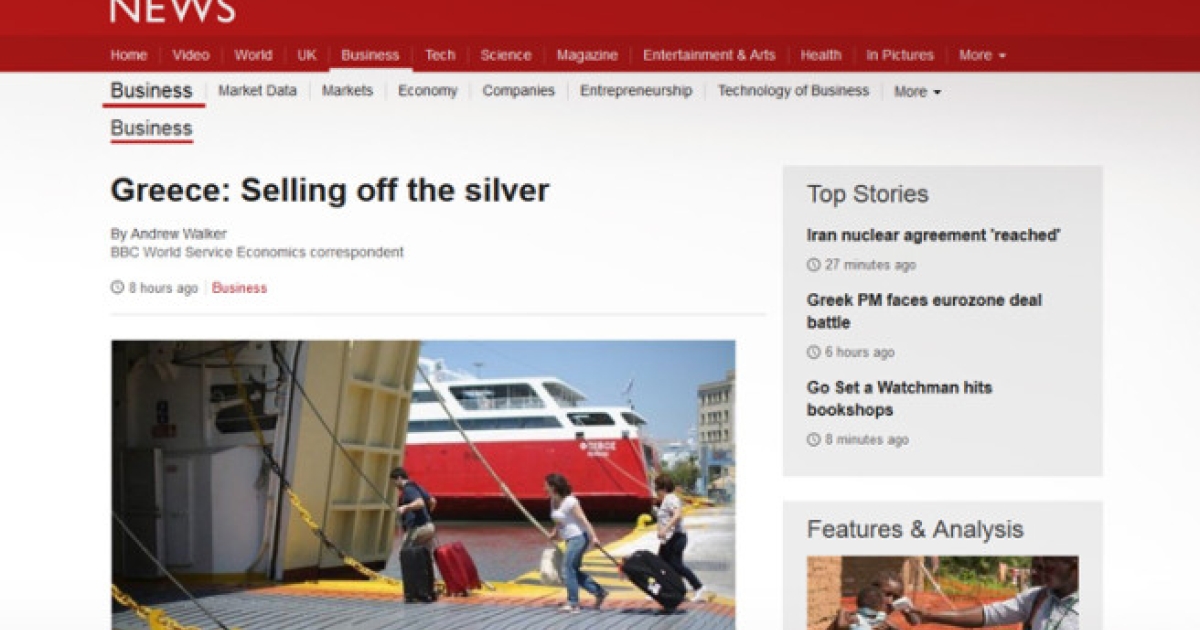Open the ferry passengers article photo
Screen dimensions: 1200x630
[x=423, y=485]
